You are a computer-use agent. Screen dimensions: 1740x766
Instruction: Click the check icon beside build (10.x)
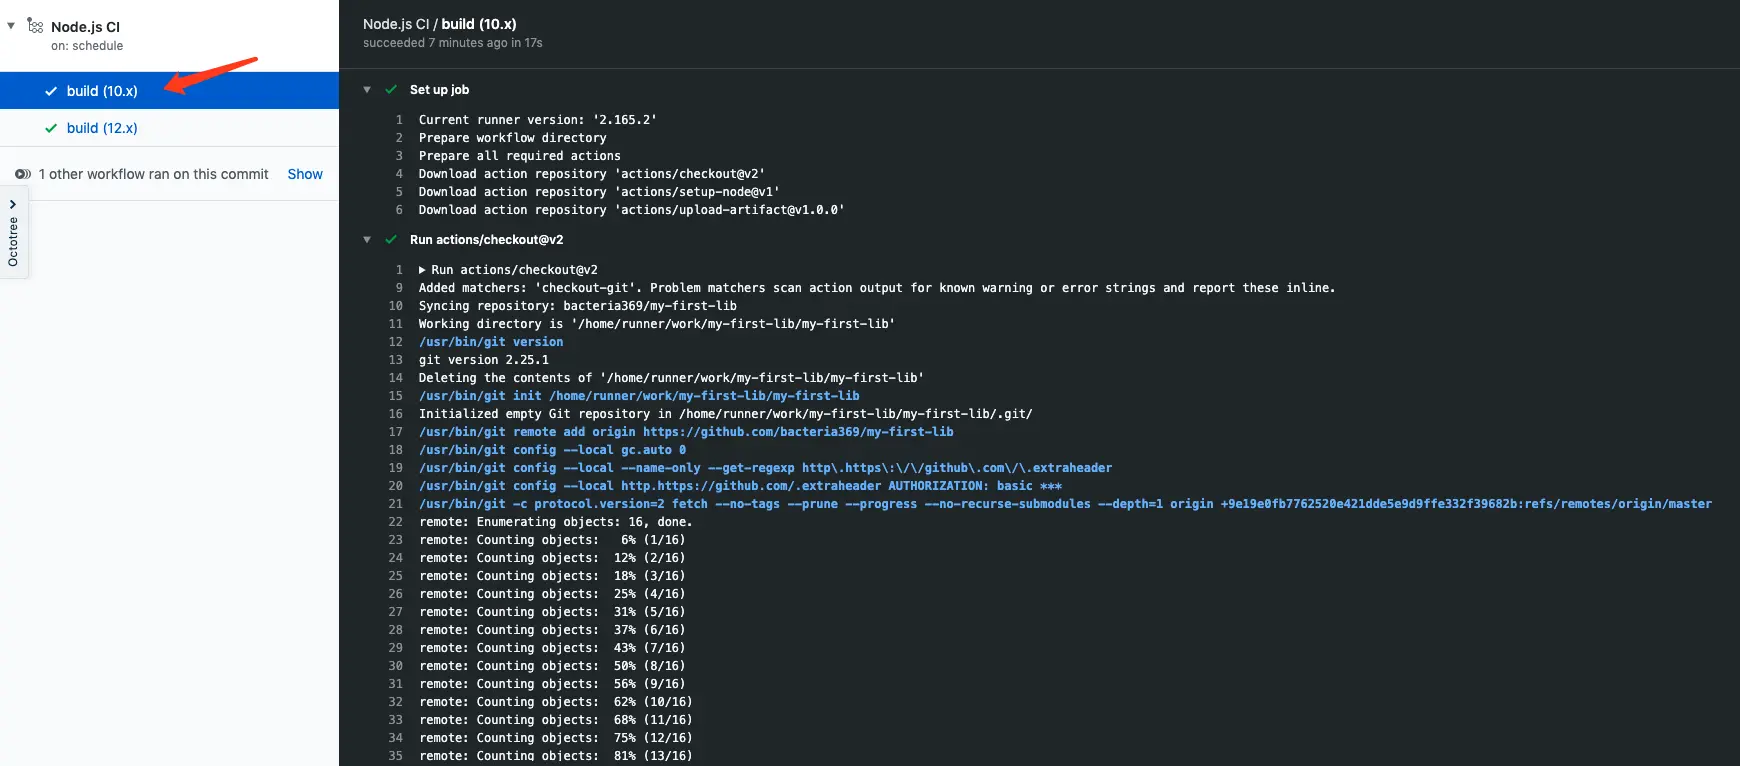pyautogui.click(x=51, y=91)
